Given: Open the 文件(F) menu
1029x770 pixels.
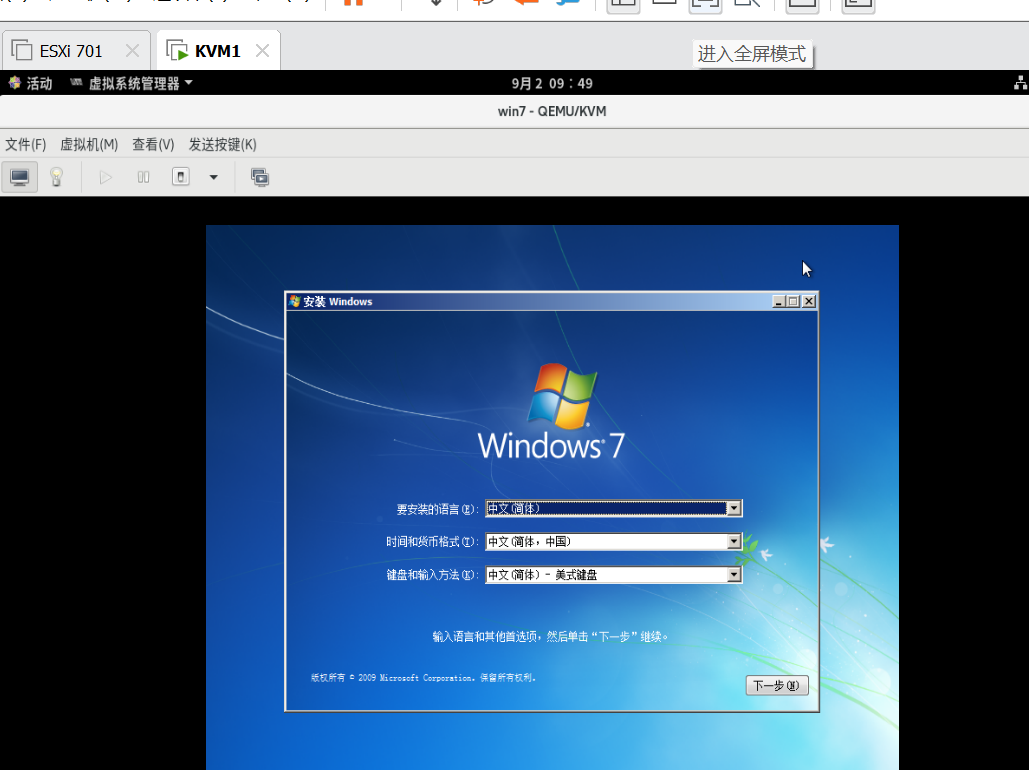Looking at the screenshot, I should (26, 144).
